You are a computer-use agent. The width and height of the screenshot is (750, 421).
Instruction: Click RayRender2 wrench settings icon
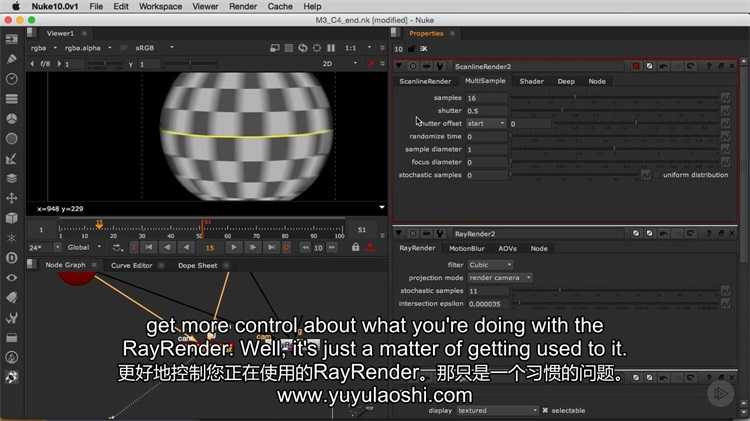440,233
